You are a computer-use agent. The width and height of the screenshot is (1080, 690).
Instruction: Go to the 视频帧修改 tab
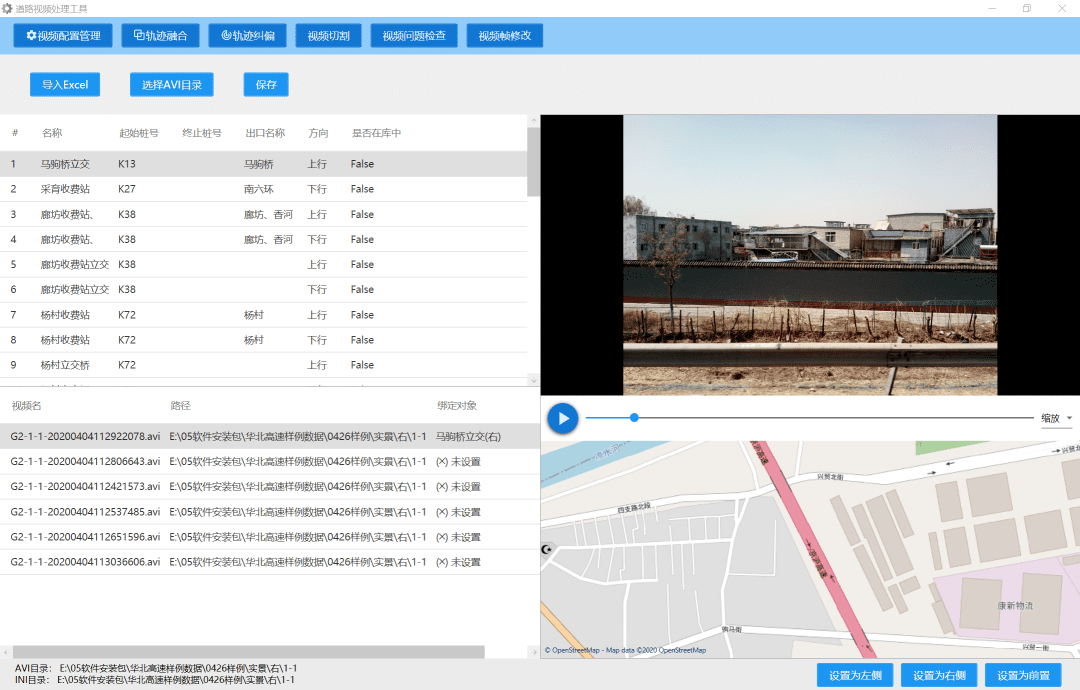[504, 36]
